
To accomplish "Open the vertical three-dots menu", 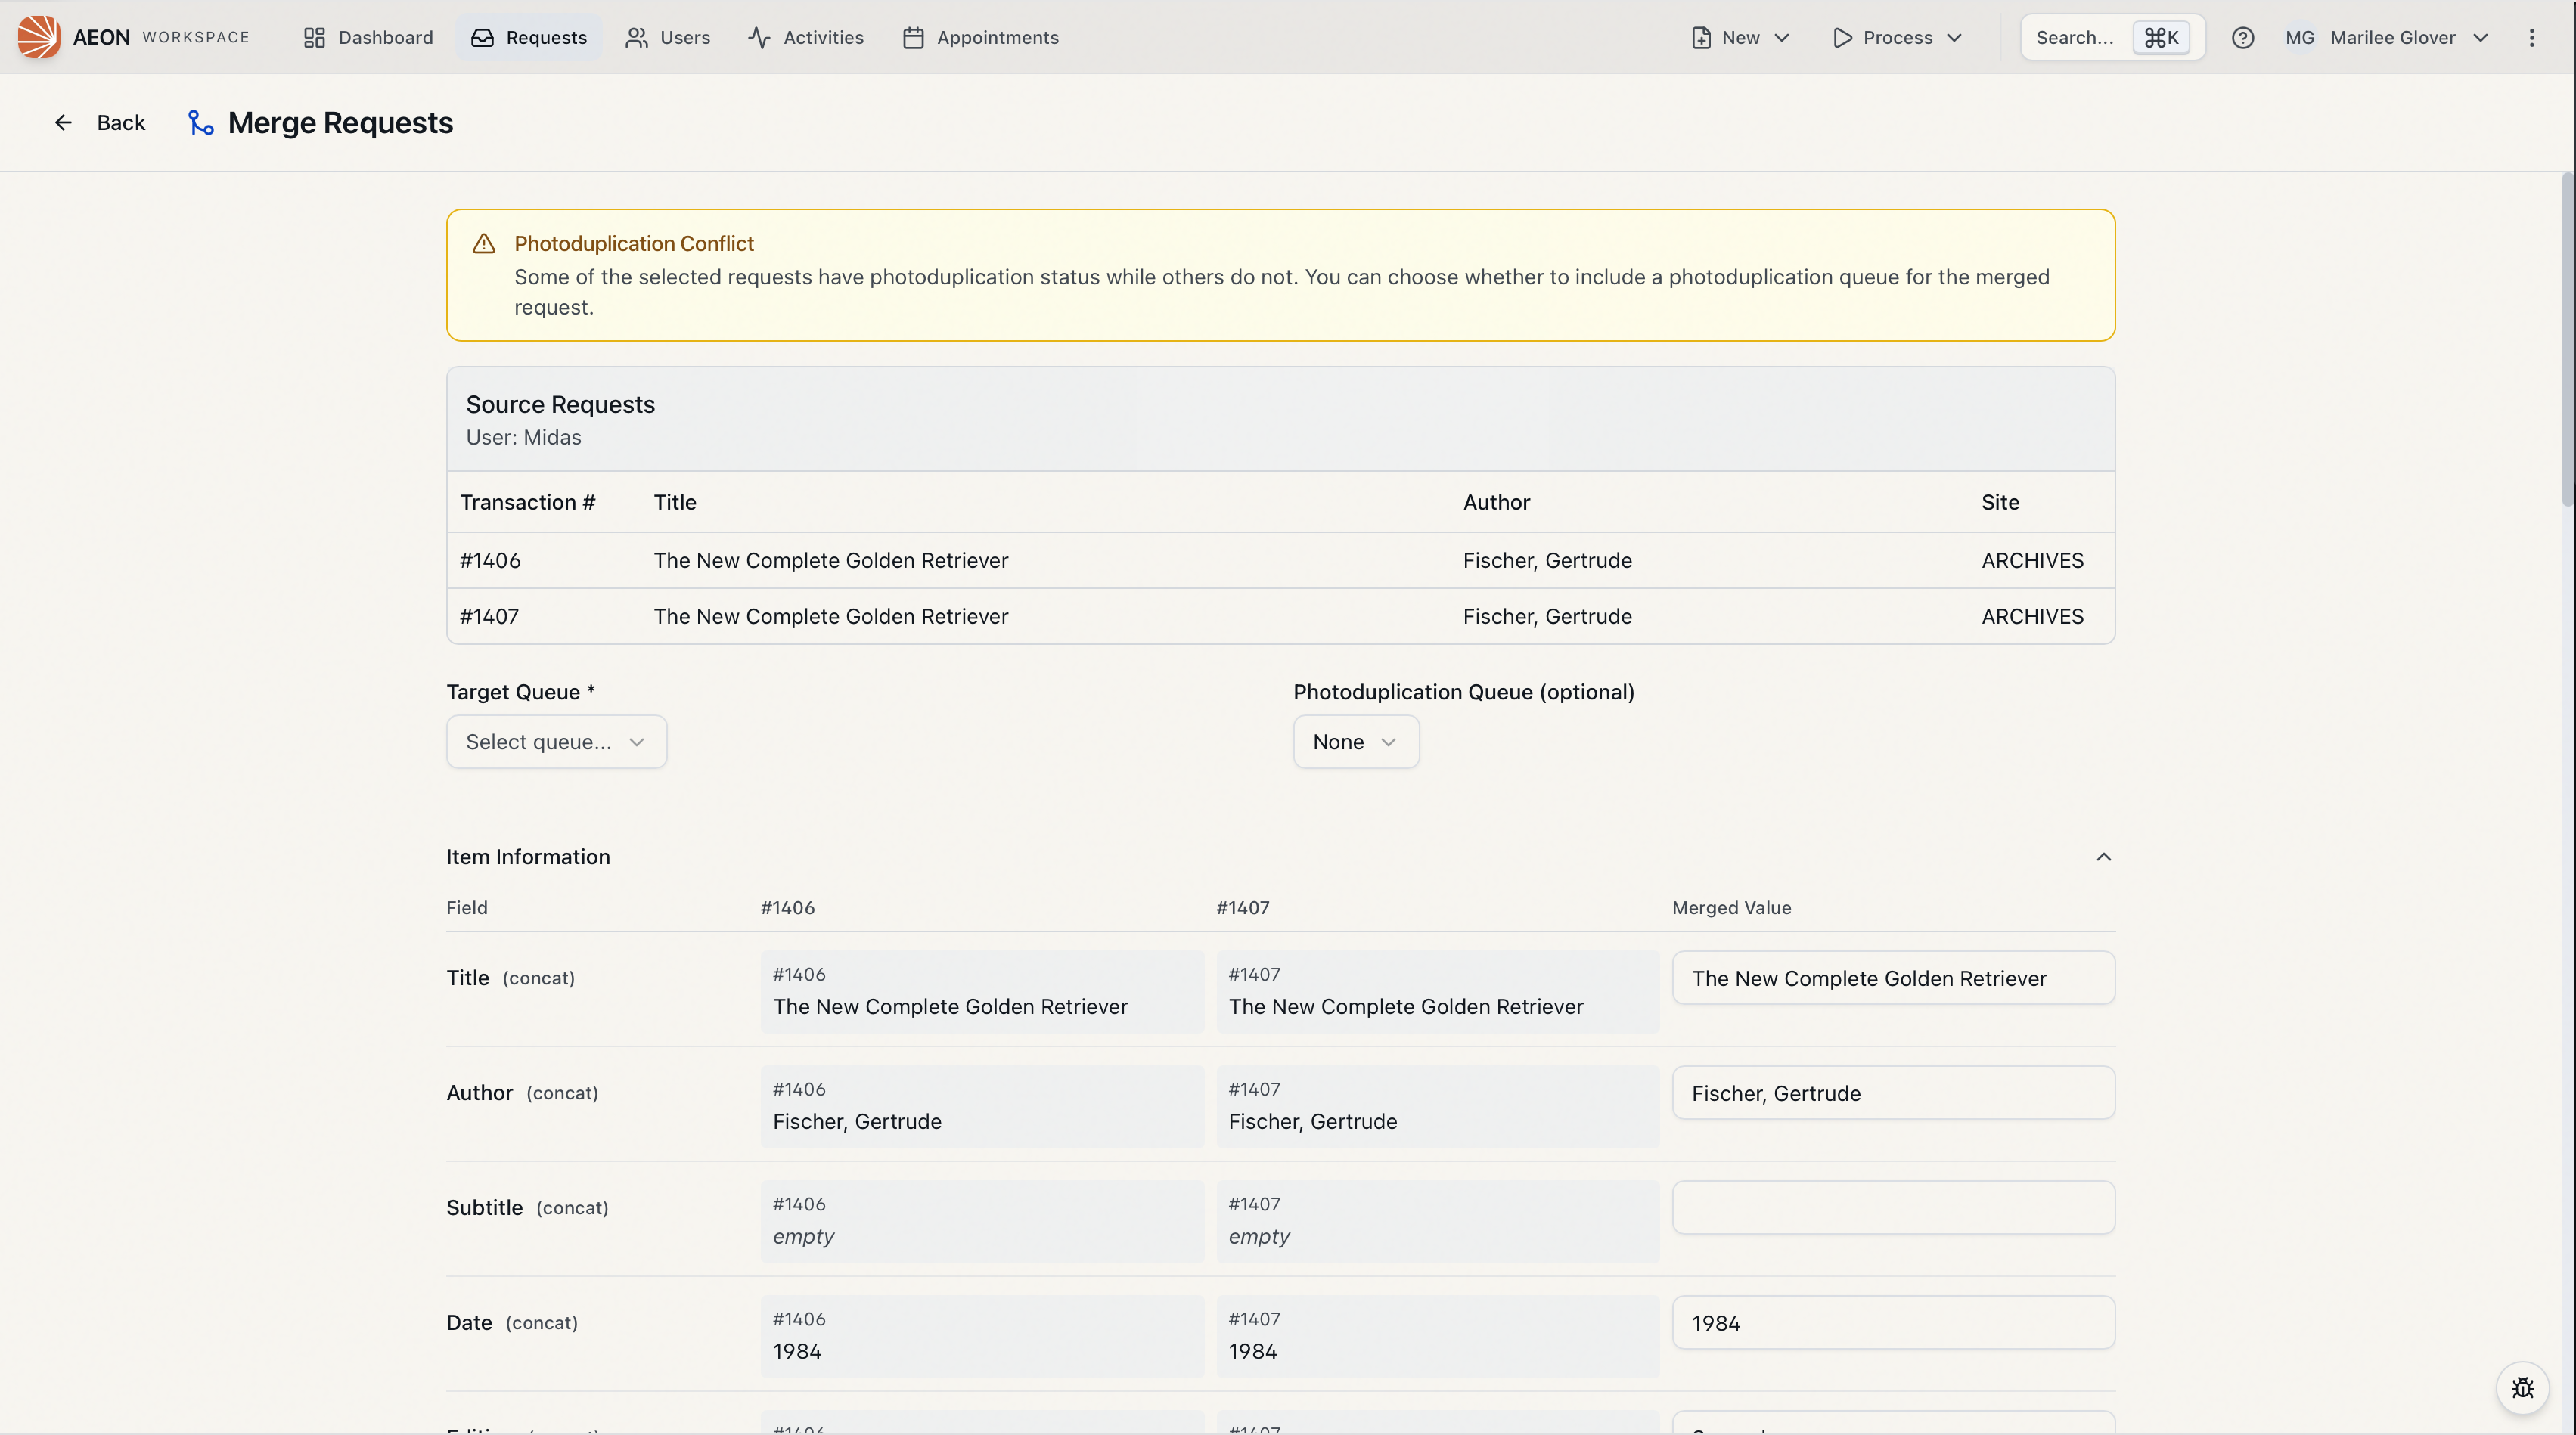I will (x=2532, y=37).
